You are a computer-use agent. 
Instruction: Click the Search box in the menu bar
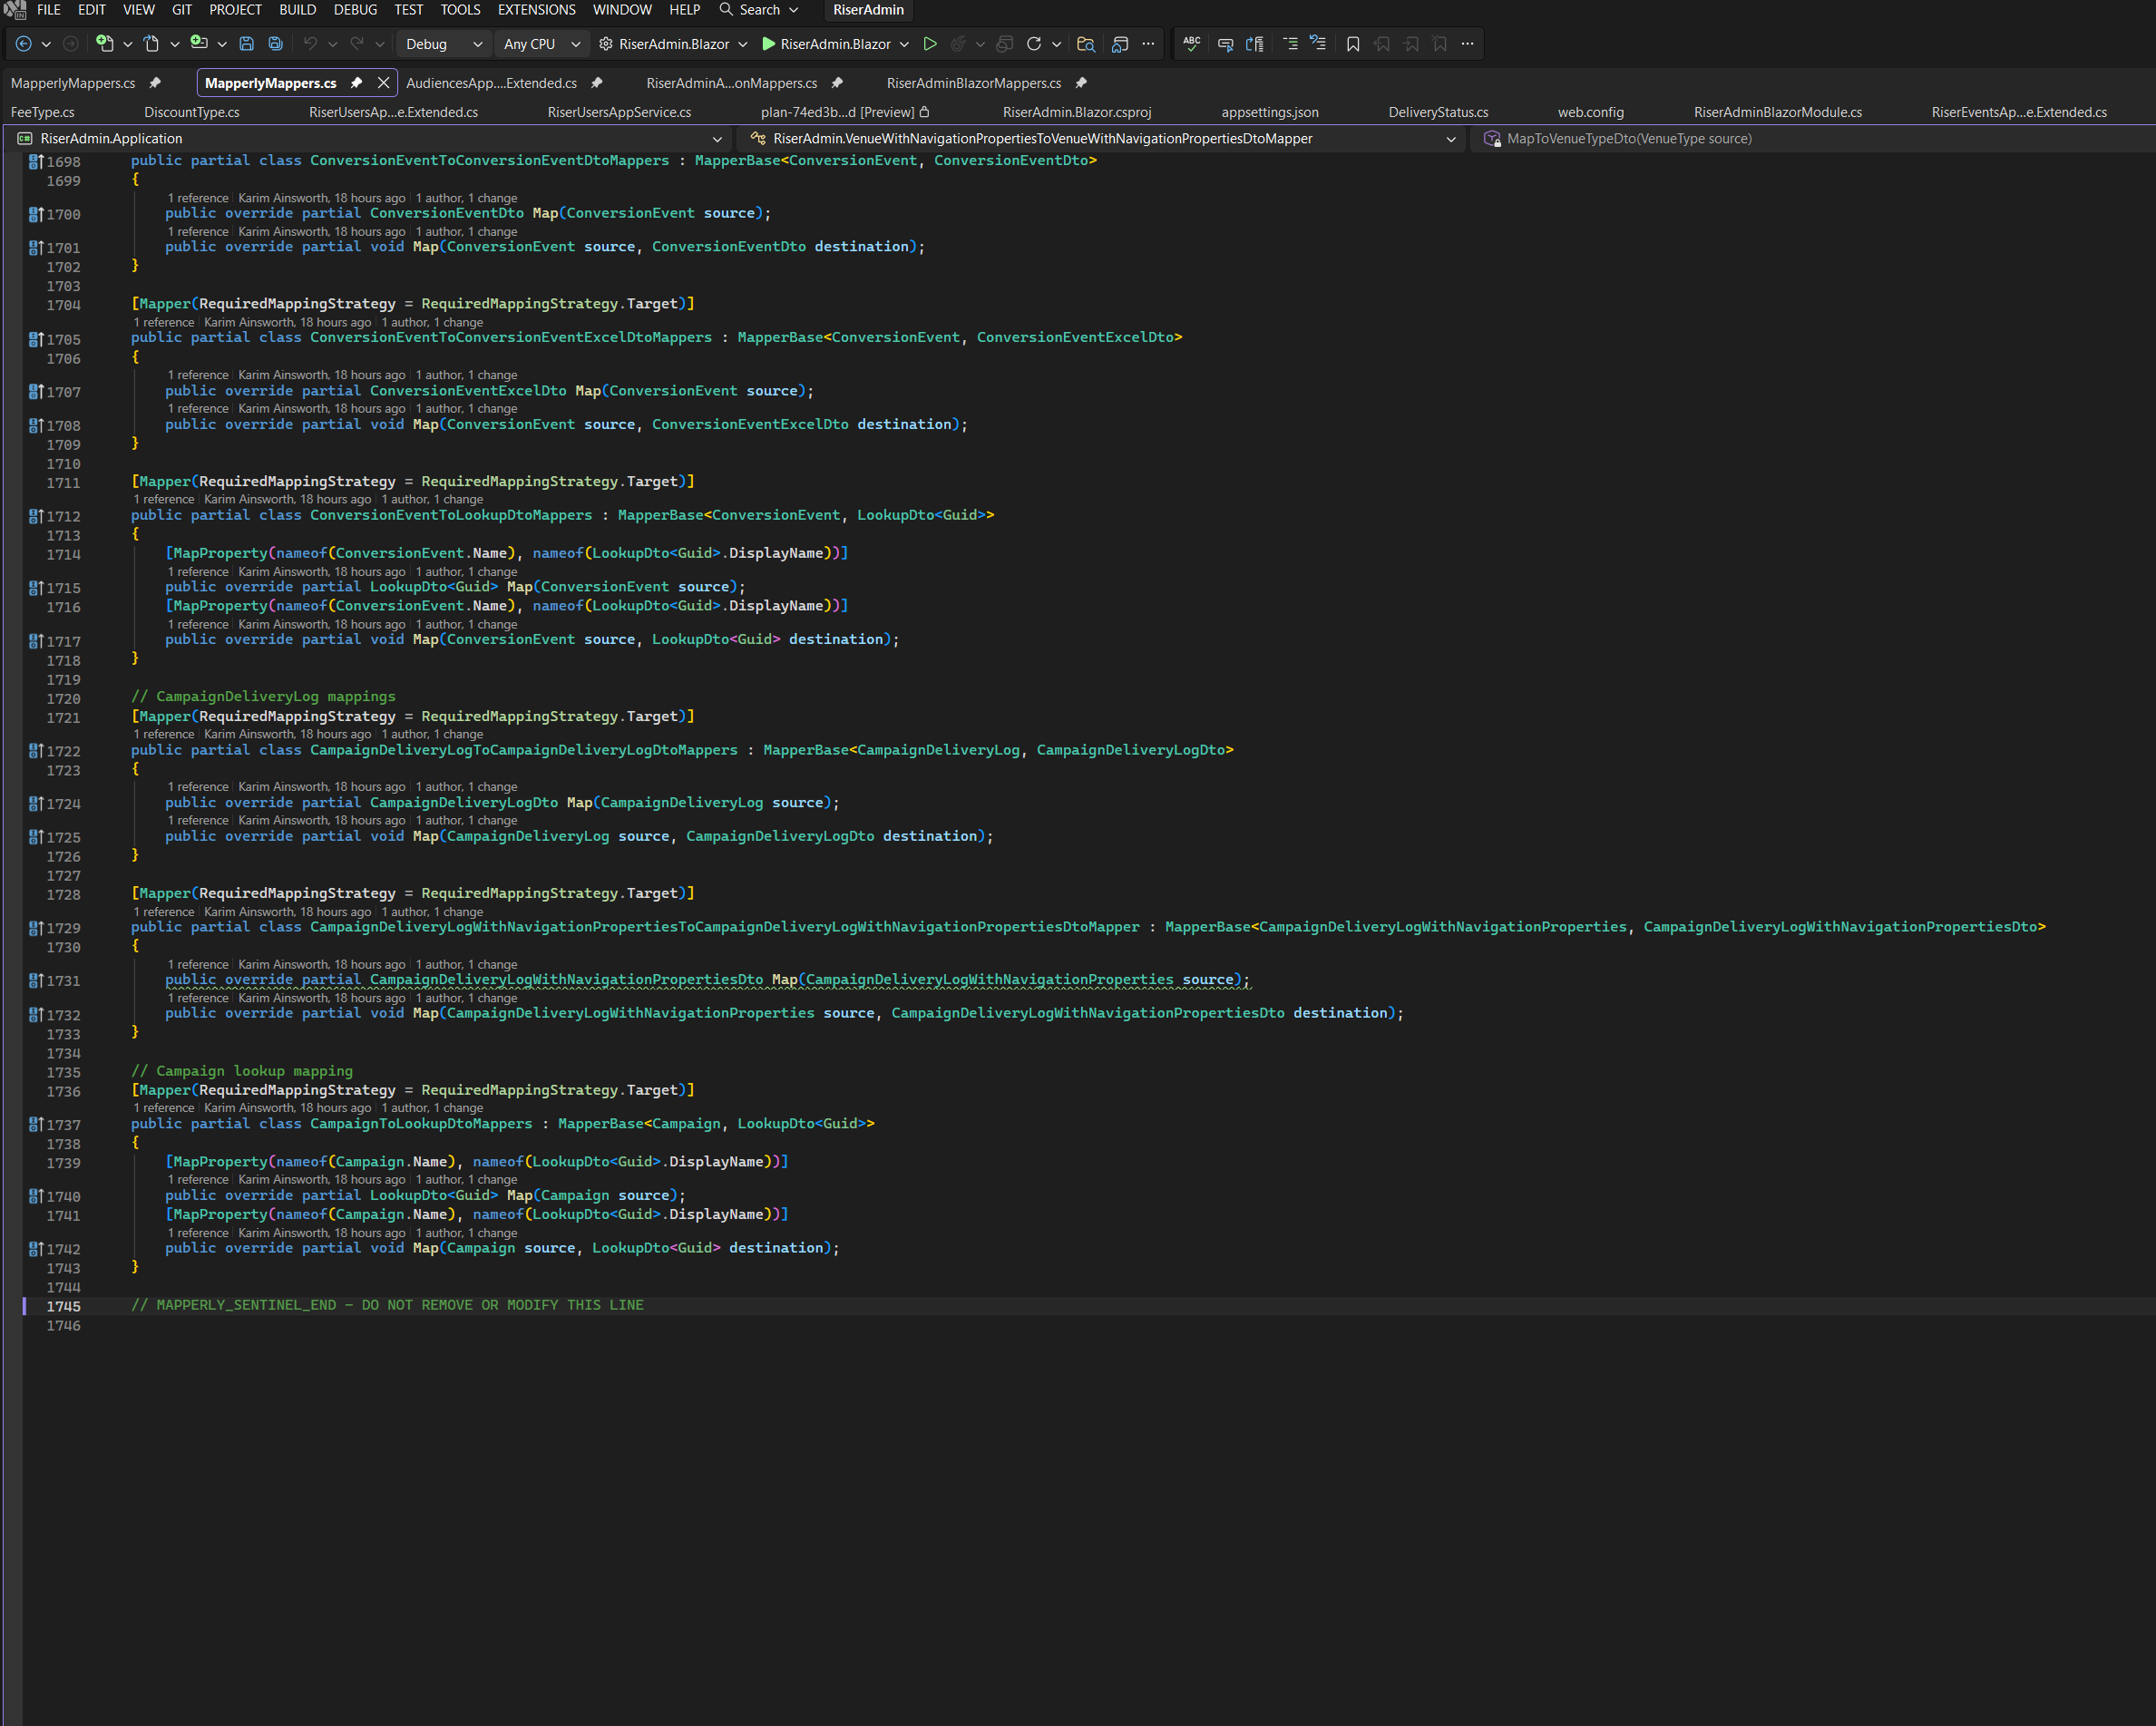click(759, 10)
